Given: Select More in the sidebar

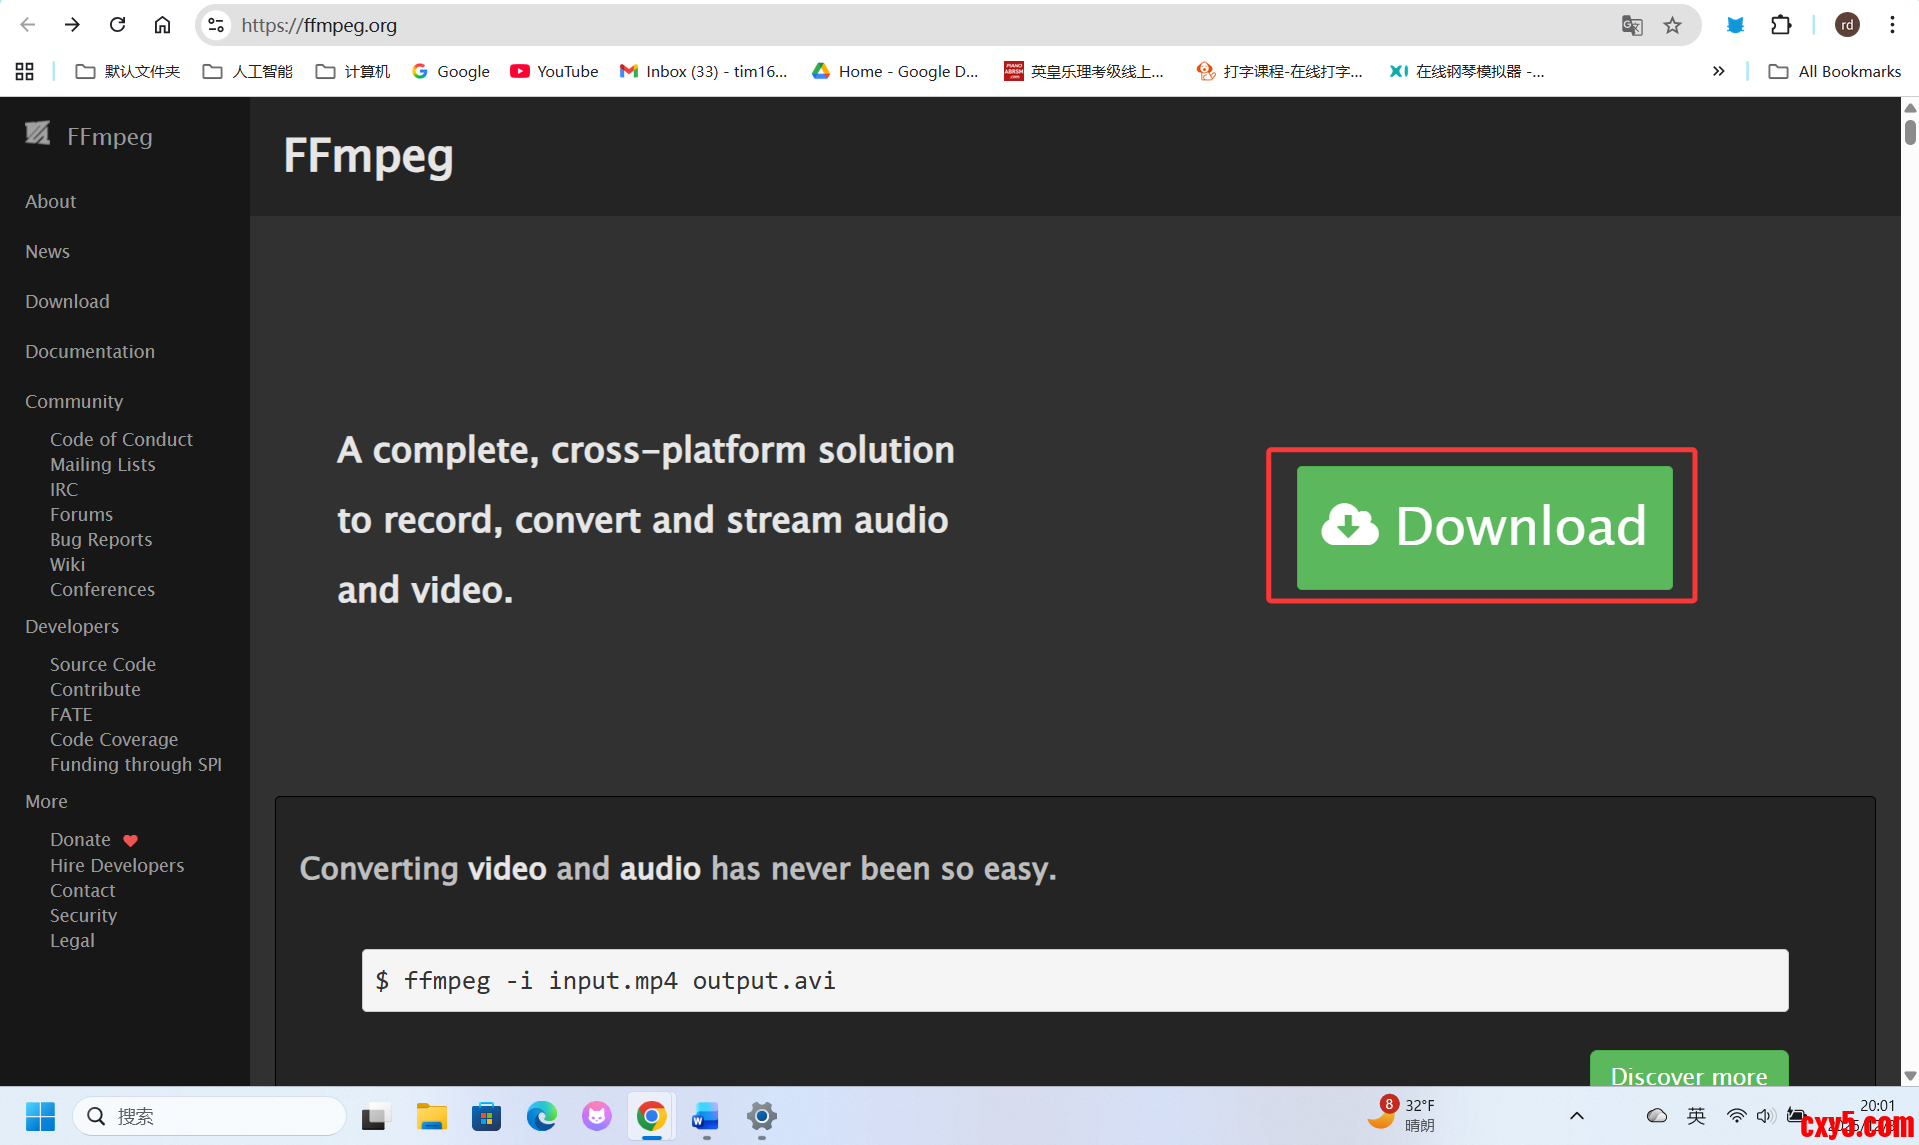Looking at the screenshot, I should click(46, 801).
